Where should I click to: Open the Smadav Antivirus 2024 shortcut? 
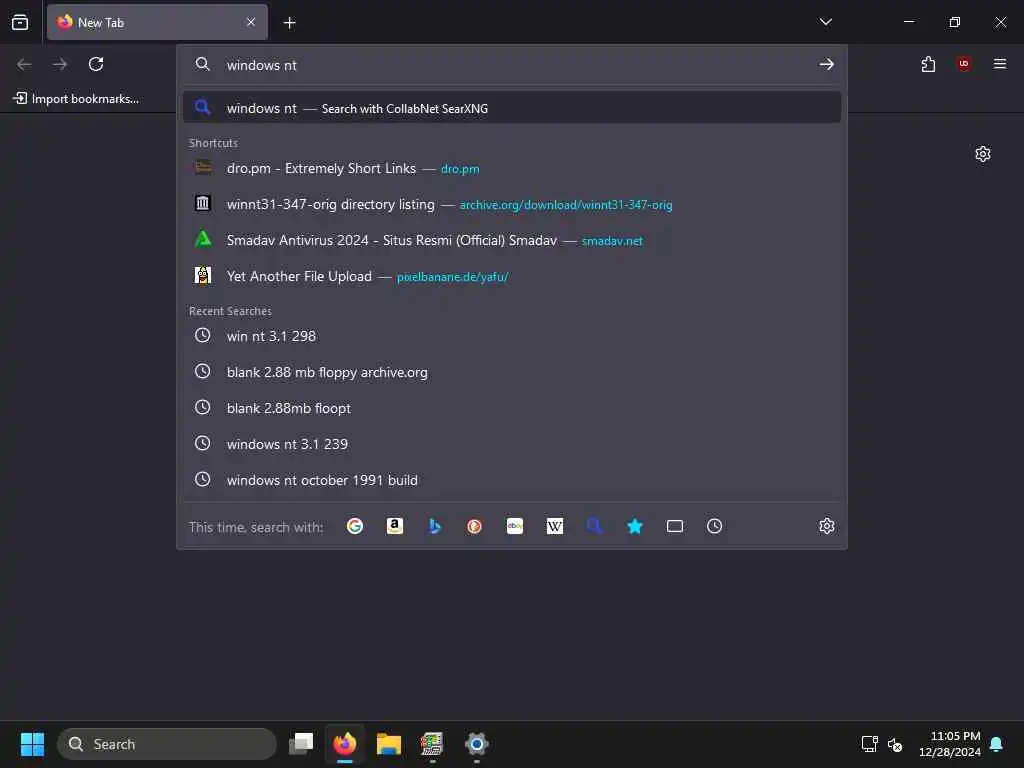coord(512,240)
